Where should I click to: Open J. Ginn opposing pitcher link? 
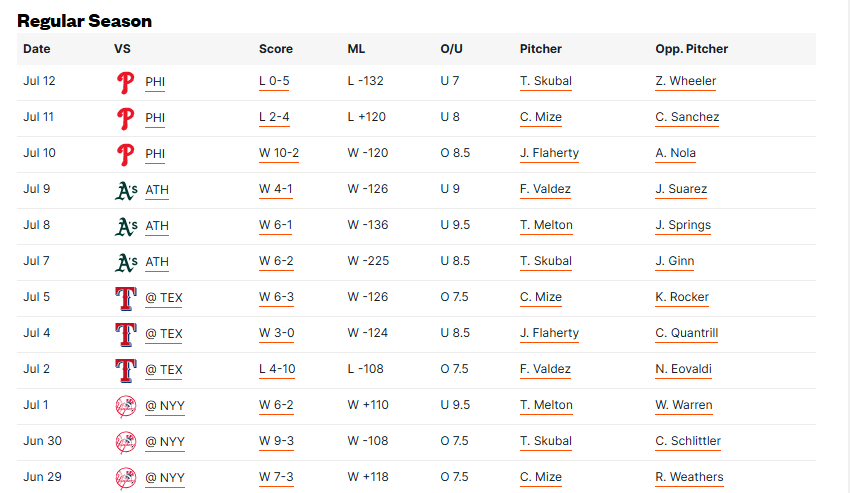[675, 261]
